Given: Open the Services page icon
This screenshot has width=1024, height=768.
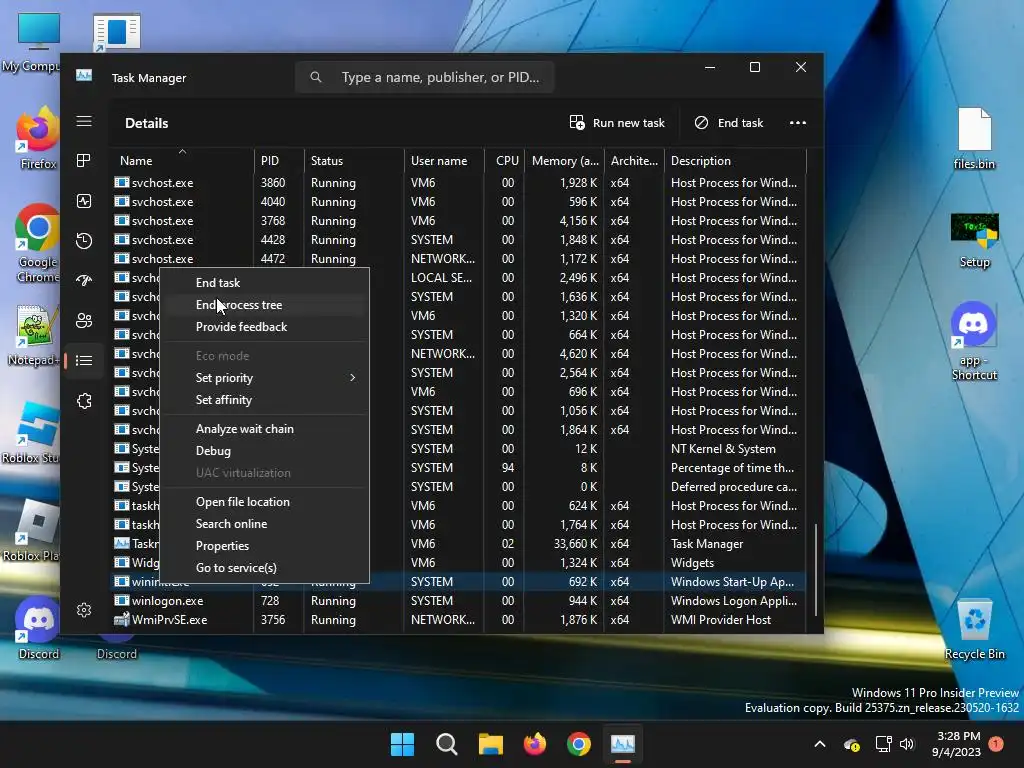Looking at the screenshot, I should [84, 401].
